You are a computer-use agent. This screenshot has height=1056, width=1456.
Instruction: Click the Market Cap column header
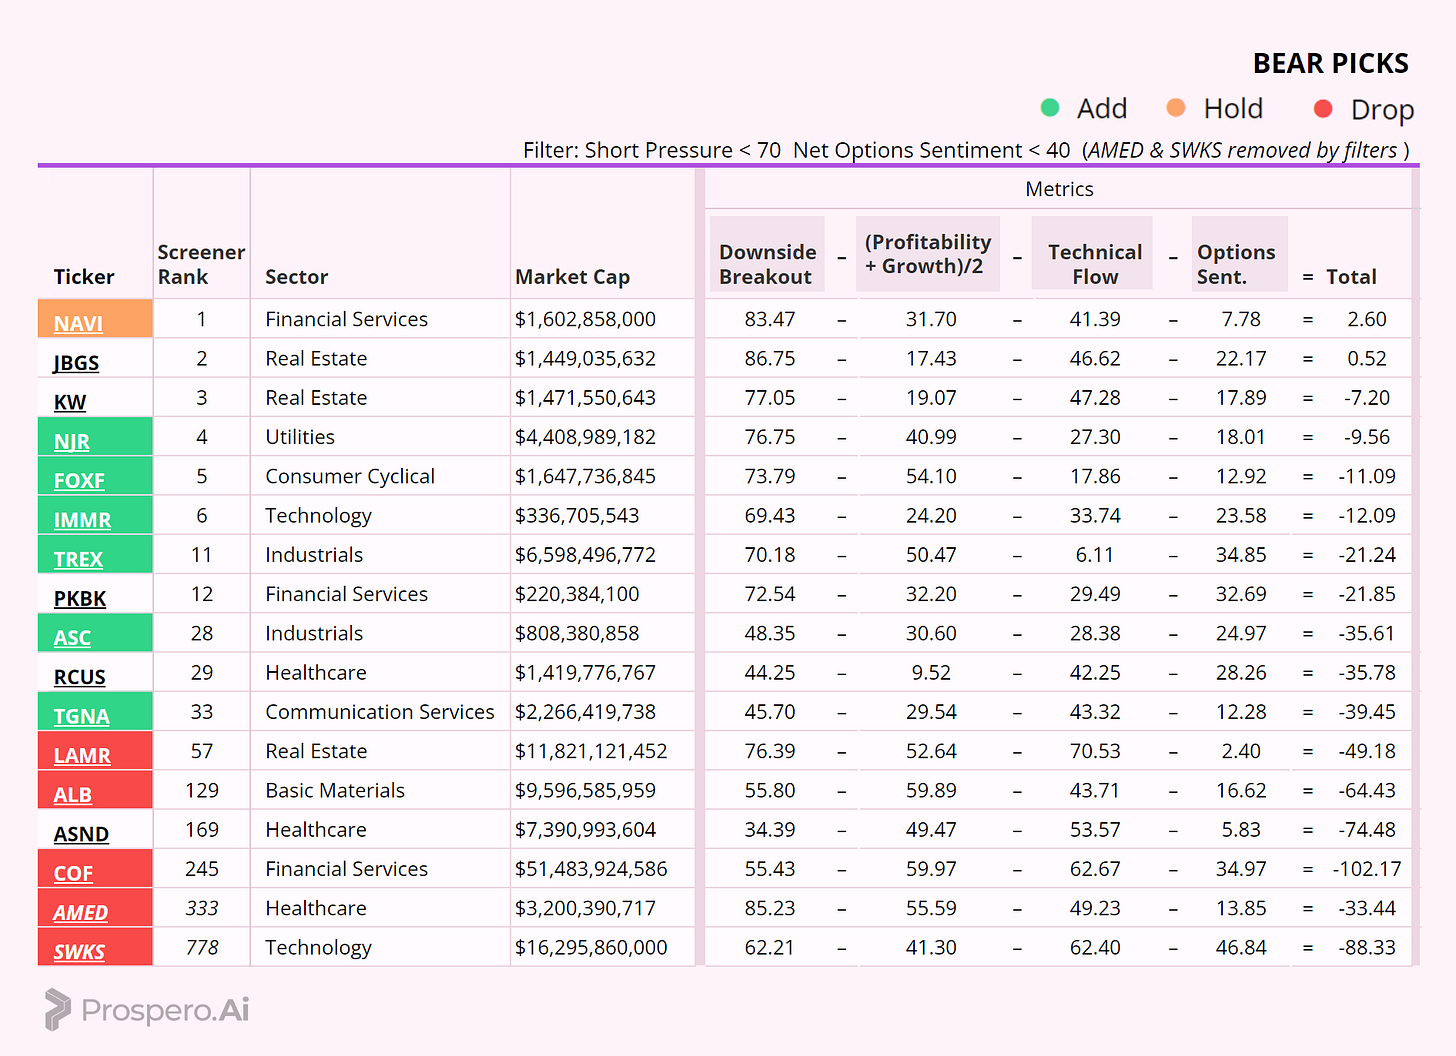pos(572,277)
